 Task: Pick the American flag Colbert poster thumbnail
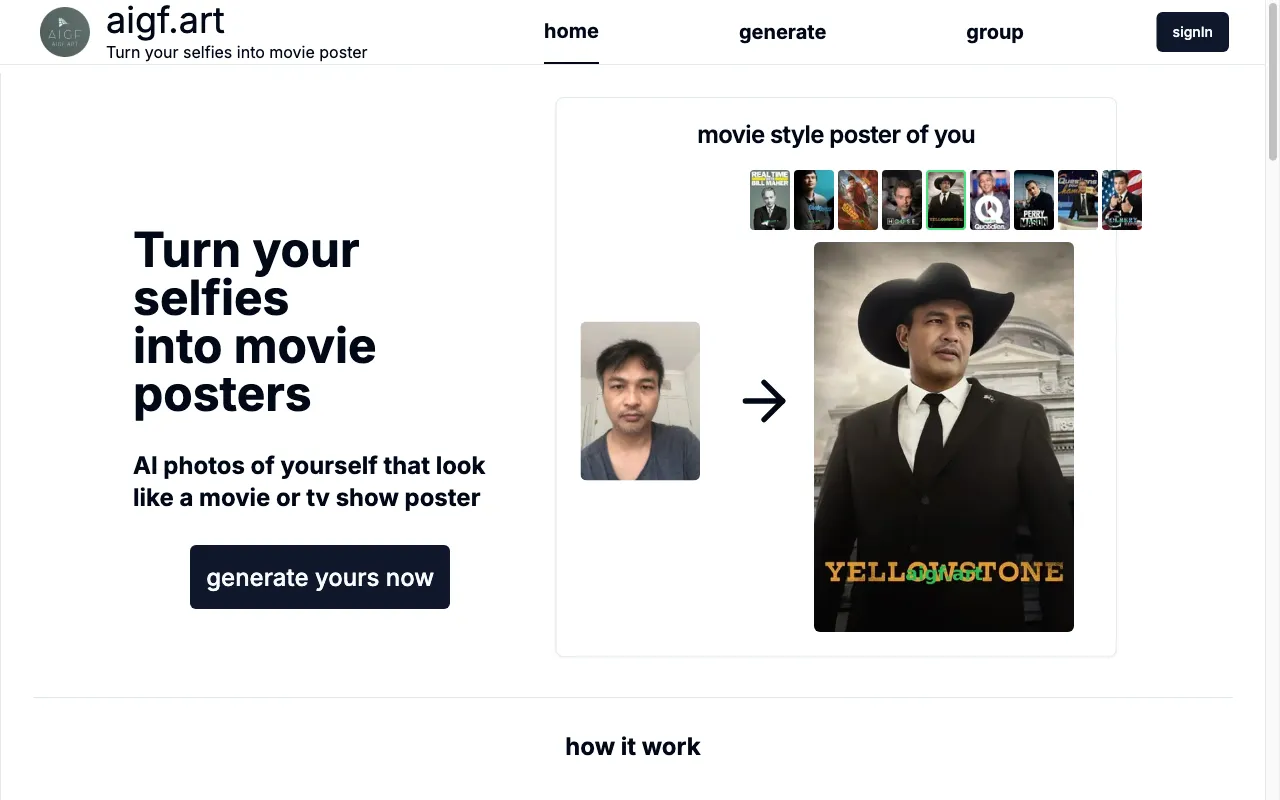coord(1122,200)
